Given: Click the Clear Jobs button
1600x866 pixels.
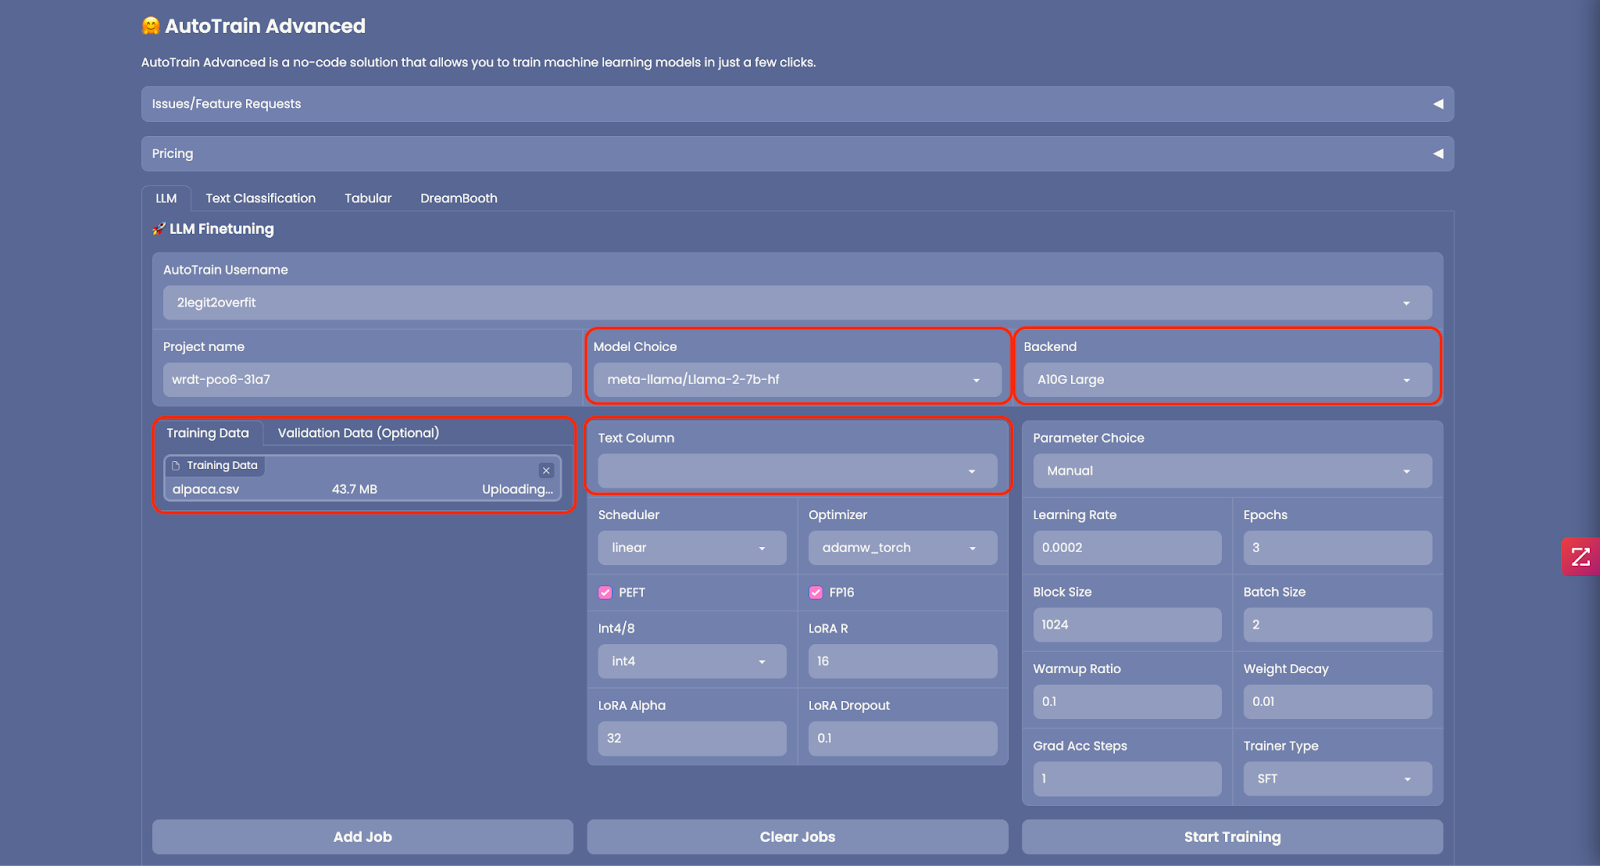Looking at the screenshot, I should [x=797, y=837].
